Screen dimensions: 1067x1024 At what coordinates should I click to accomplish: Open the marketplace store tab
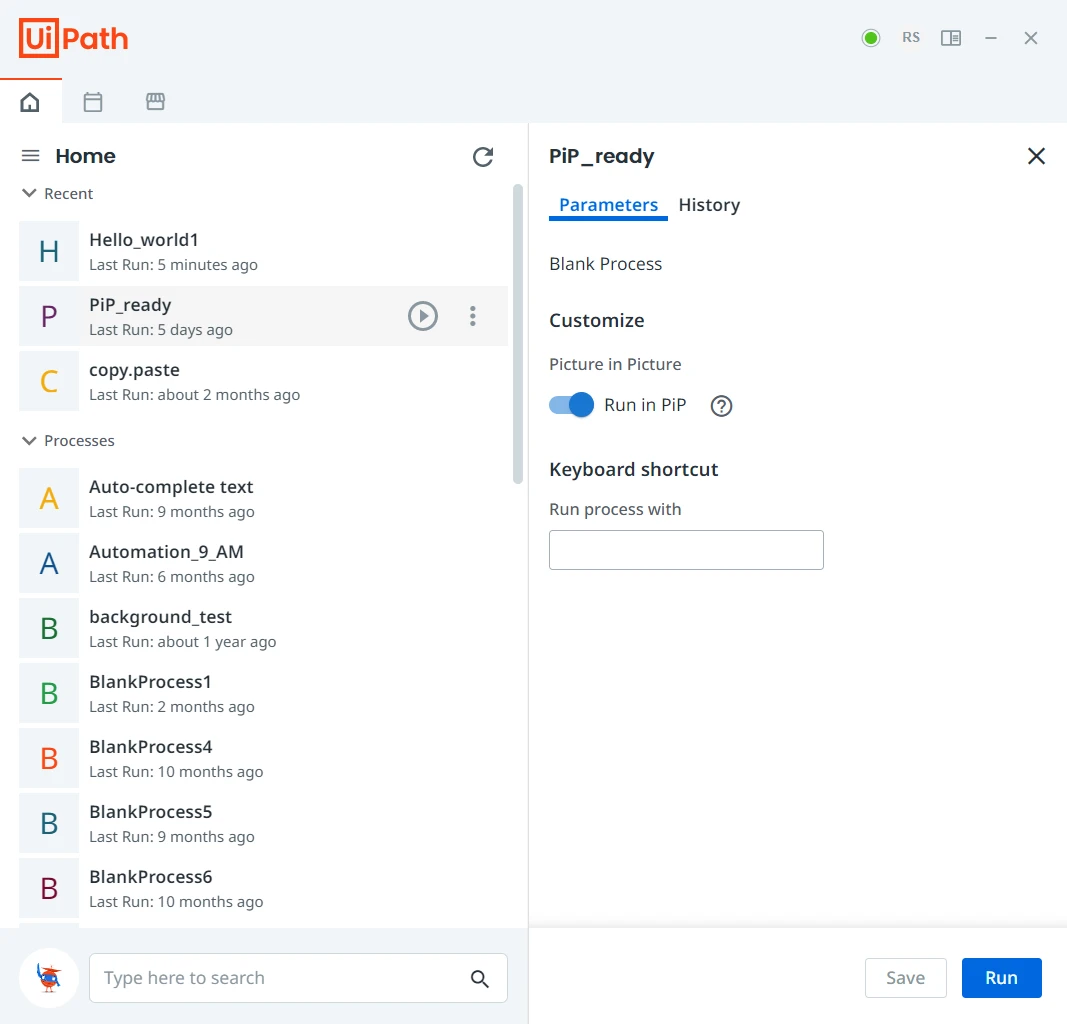point(155,102)
